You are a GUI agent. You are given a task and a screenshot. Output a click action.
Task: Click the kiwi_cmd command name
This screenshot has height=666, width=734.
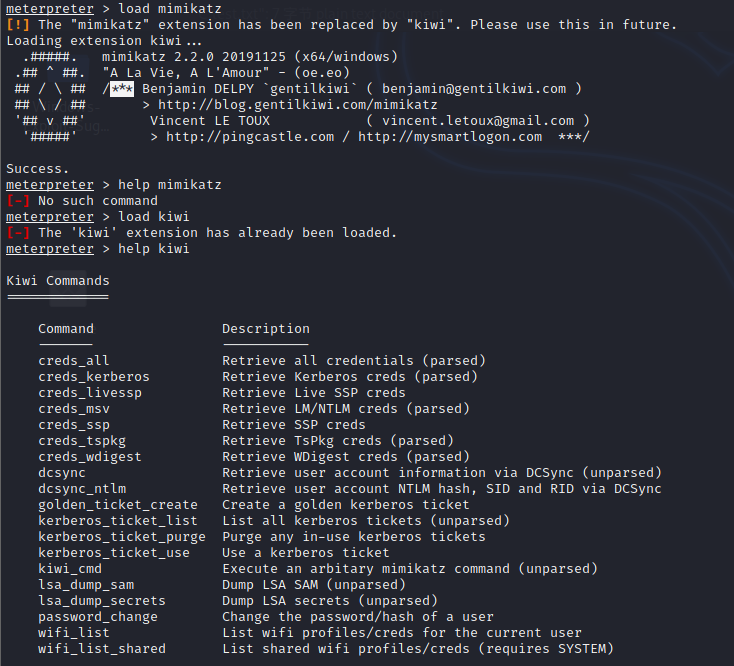70,569
